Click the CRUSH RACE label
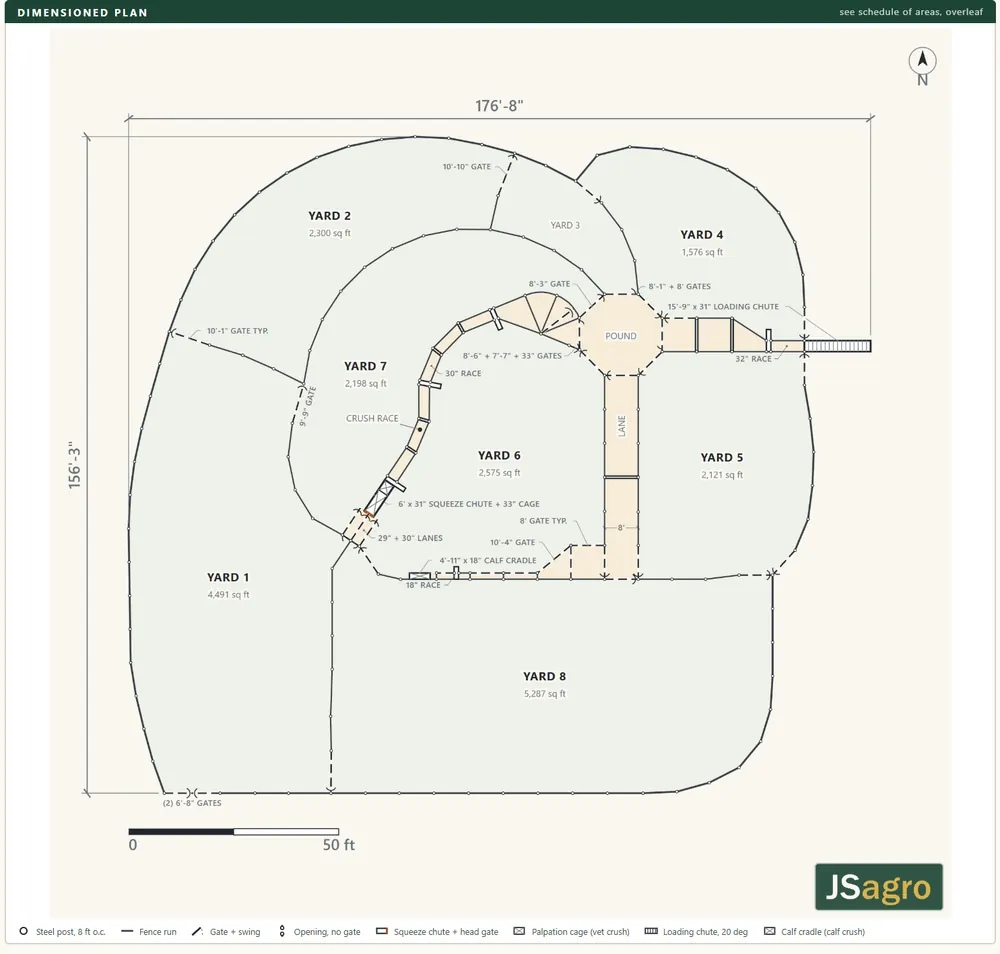 [372, 418]
